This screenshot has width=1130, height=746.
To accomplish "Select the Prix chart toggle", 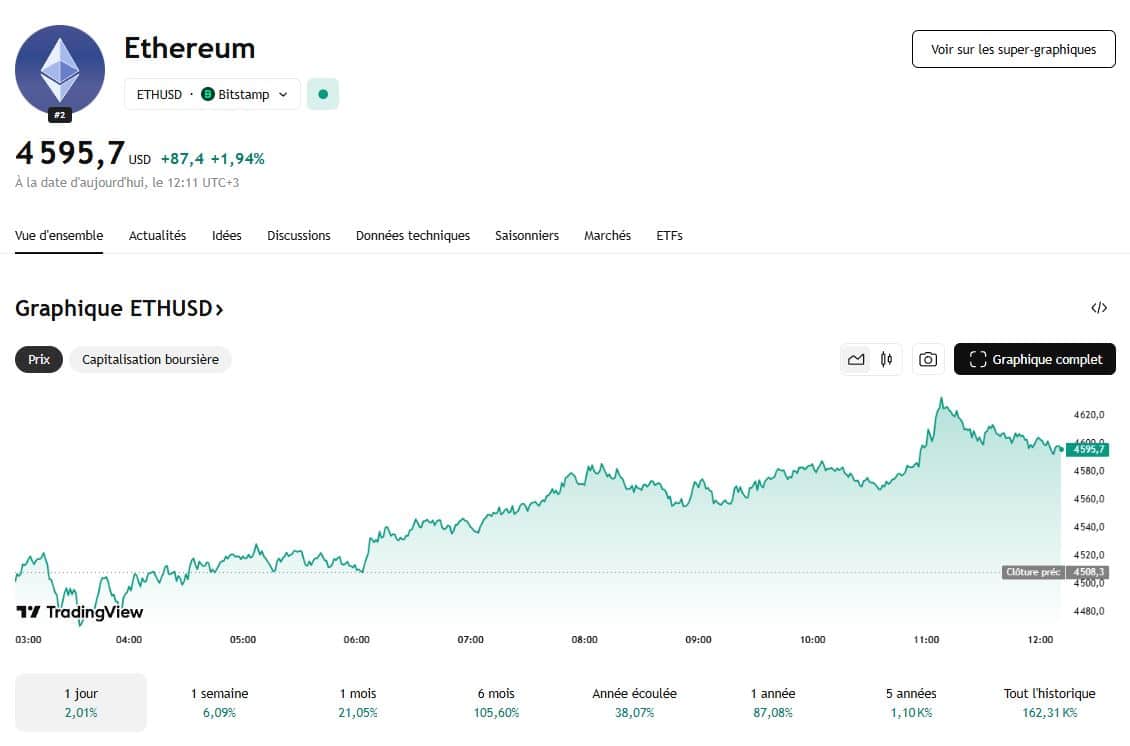I will pyautogui.click(x=39, y=360).
